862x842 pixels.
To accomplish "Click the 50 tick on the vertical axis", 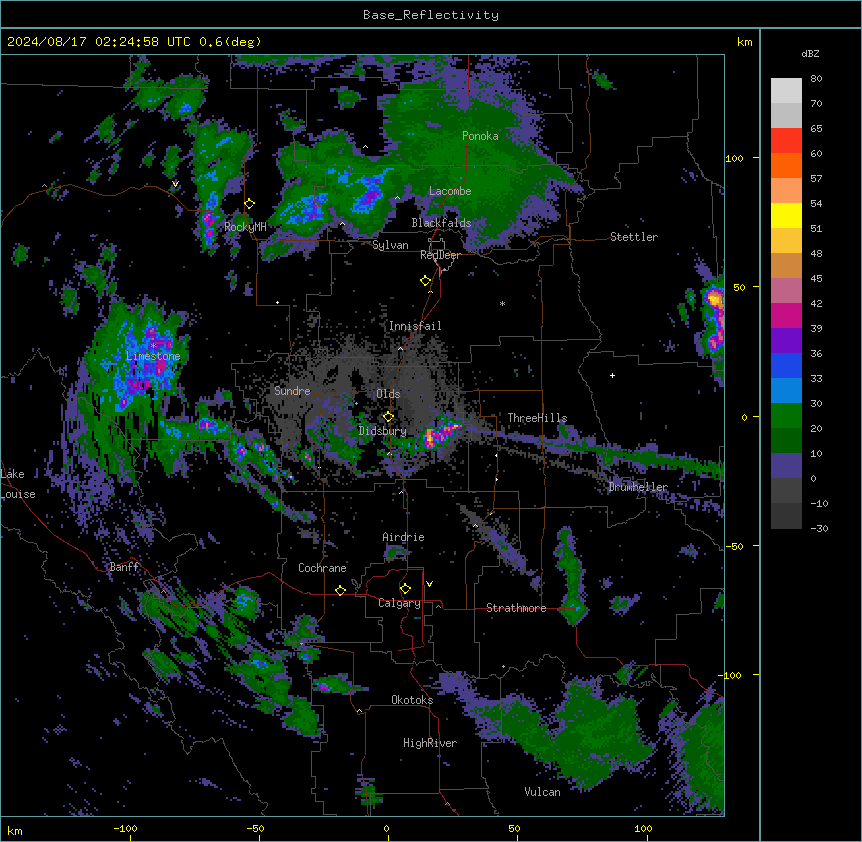I will pos(739,287).
